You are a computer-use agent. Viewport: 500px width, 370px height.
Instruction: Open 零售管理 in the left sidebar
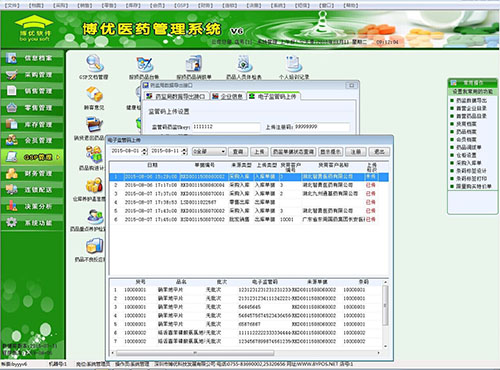32,108
